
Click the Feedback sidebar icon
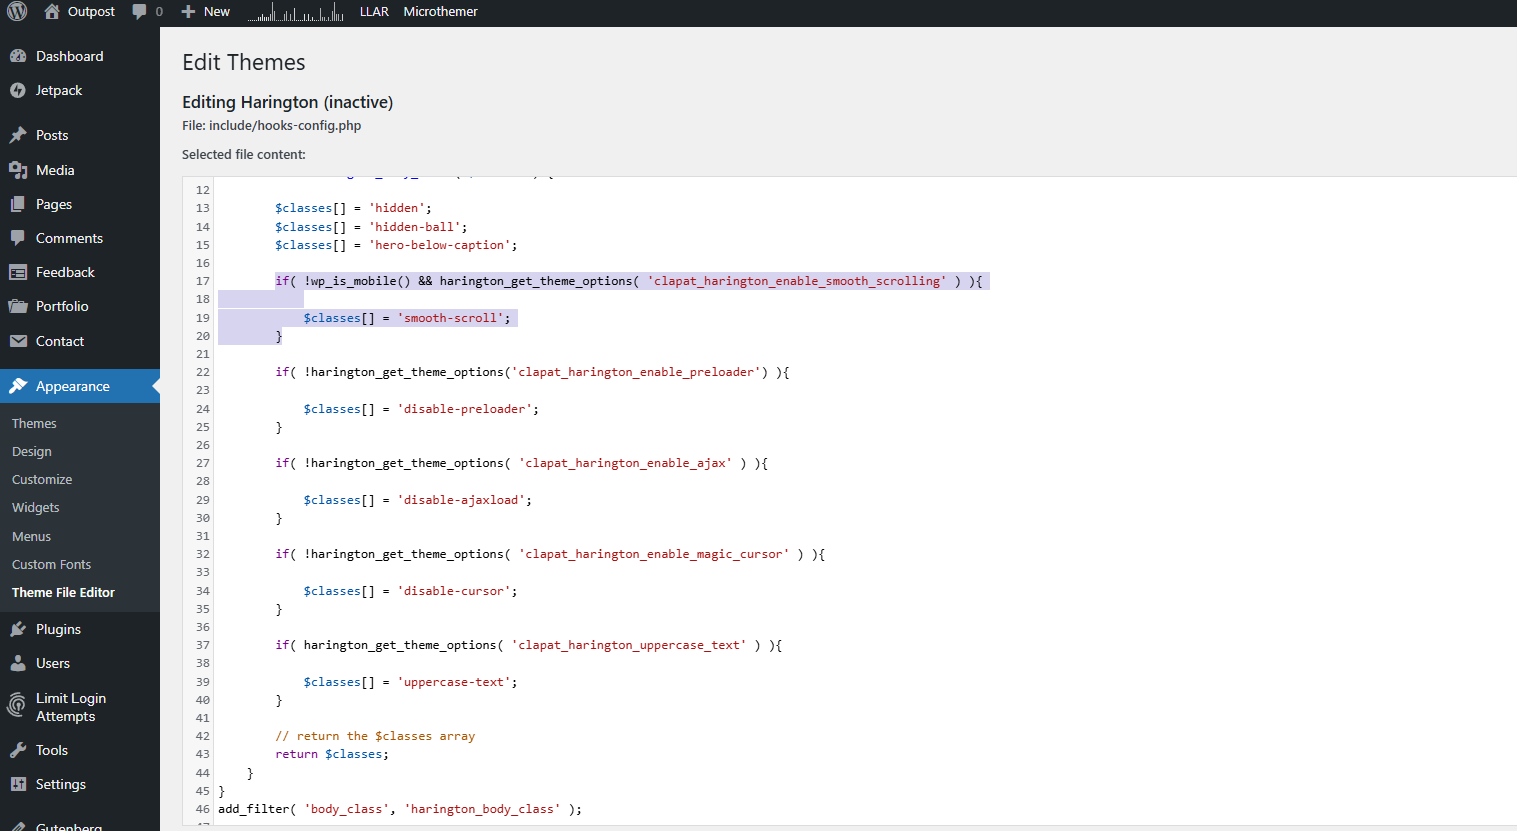[18, 272]
